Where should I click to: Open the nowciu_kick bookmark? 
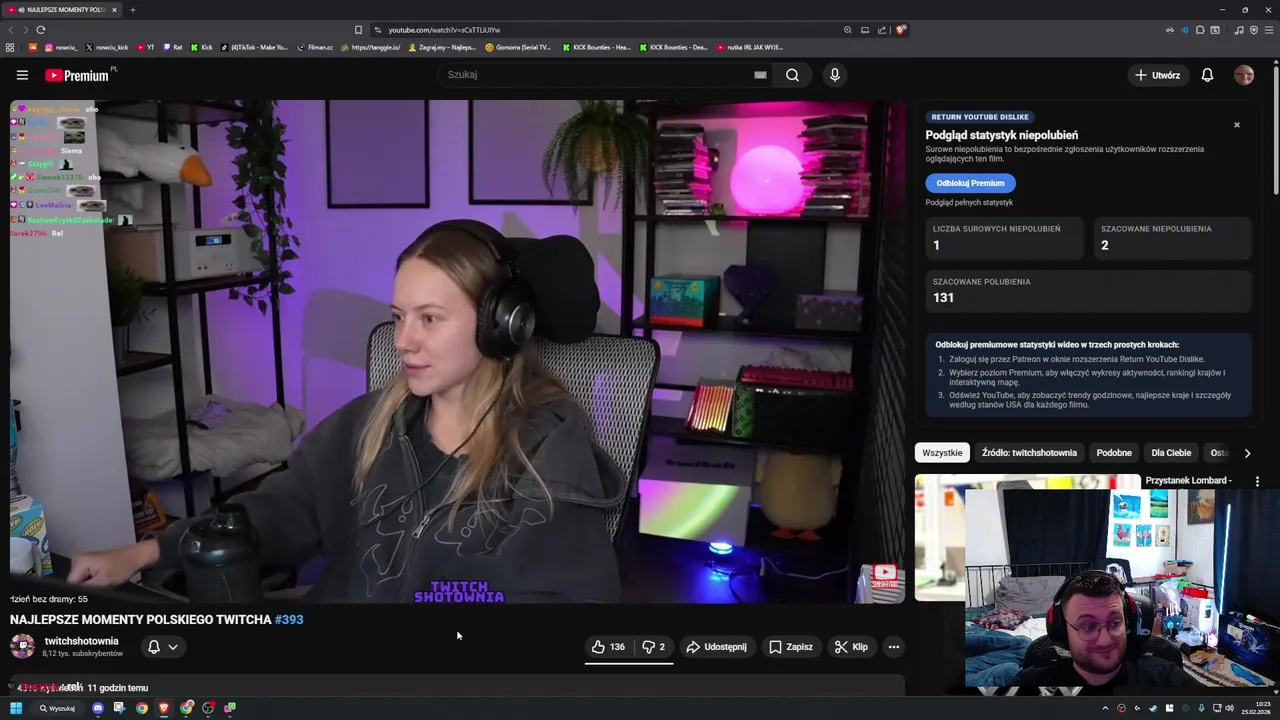(x=107, y=47)
